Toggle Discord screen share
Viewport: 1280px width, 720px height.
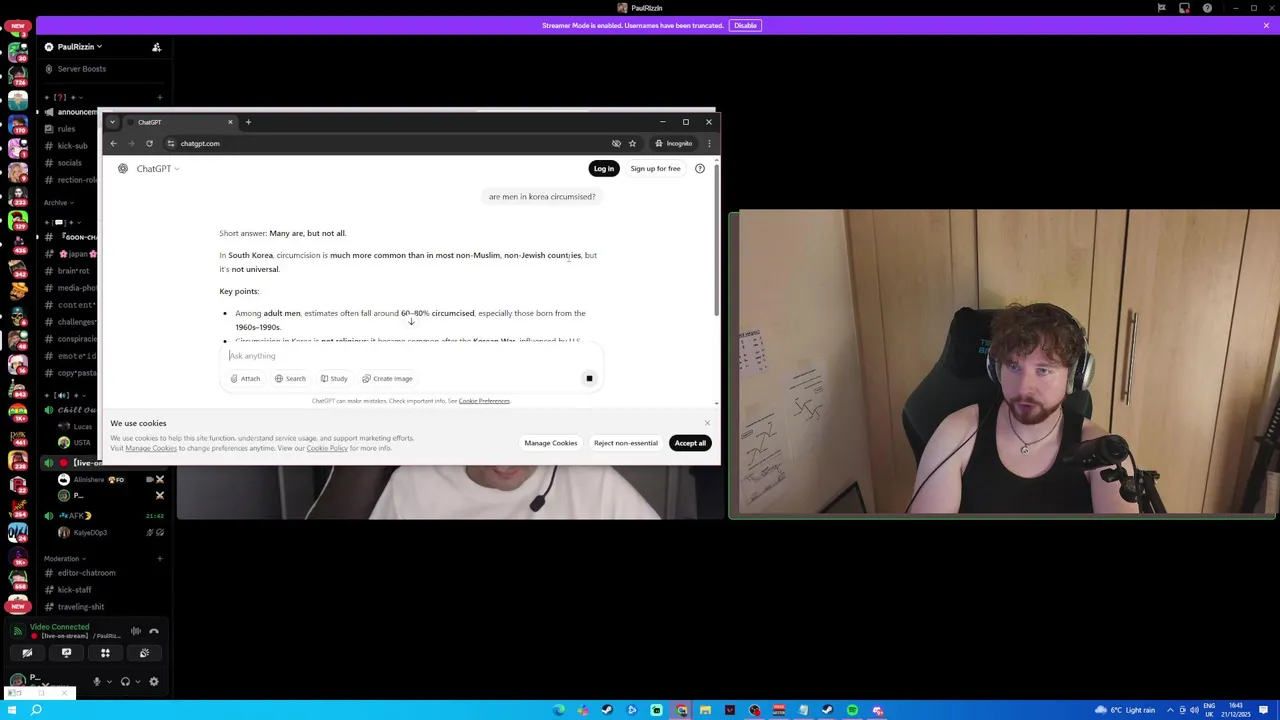click(66, 653)
